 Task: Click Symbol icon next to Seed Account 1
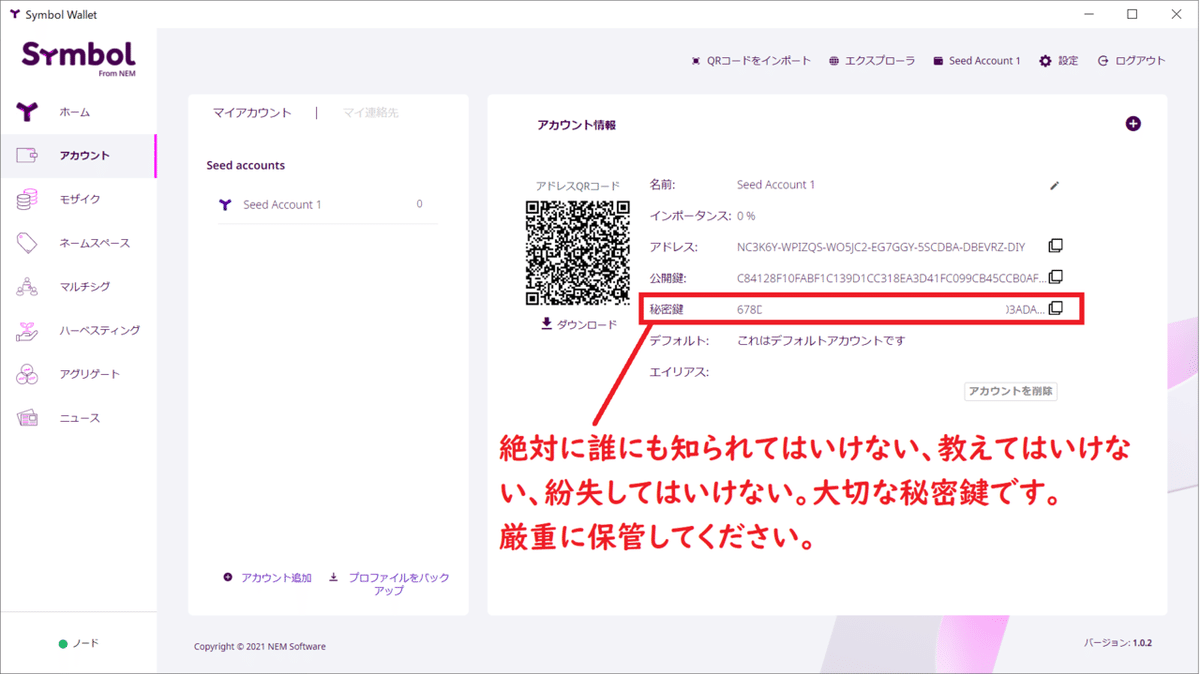coord(225,204)
